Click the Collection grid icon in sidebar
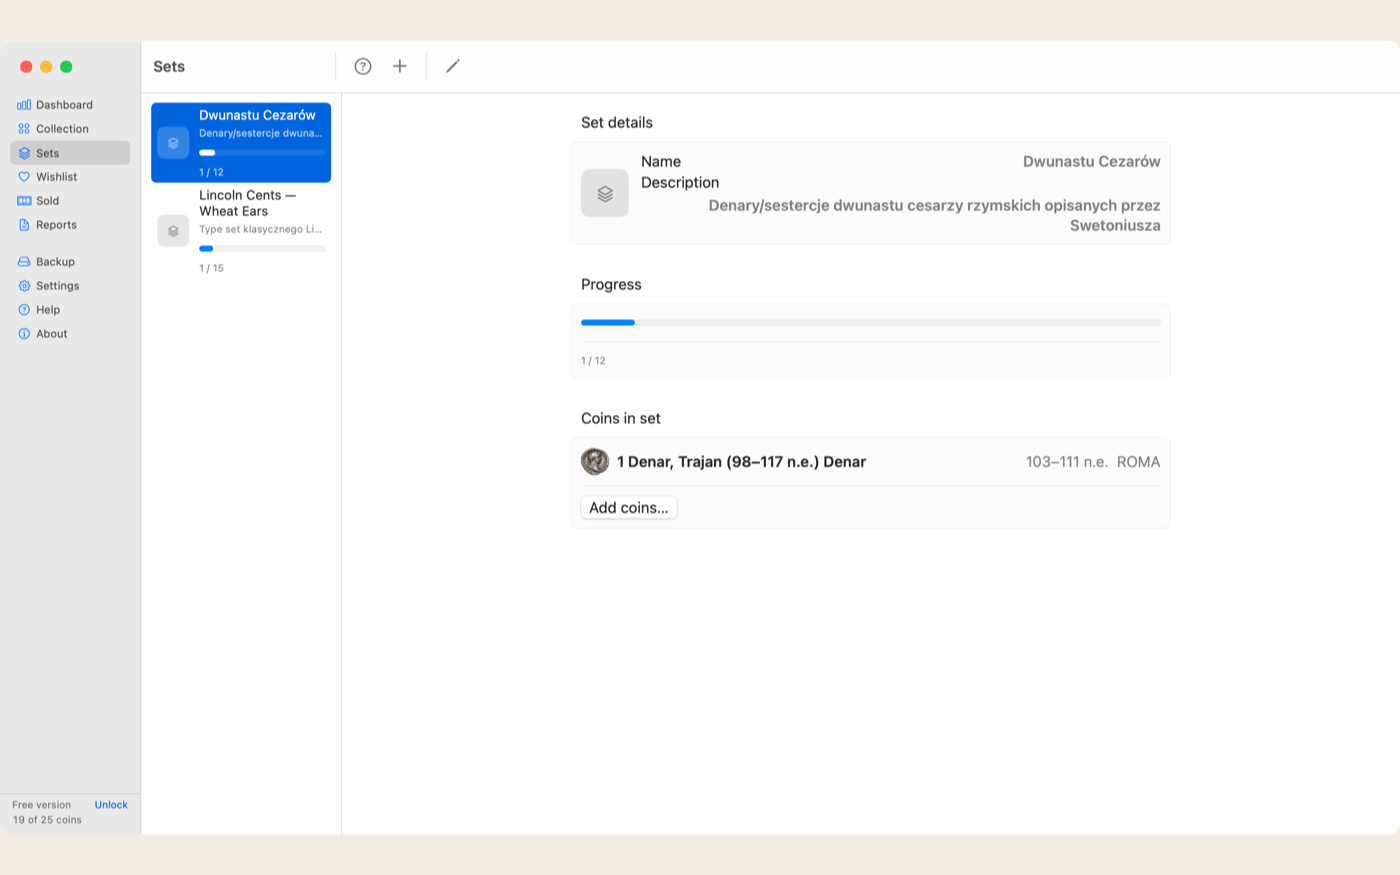 point(24,129)
